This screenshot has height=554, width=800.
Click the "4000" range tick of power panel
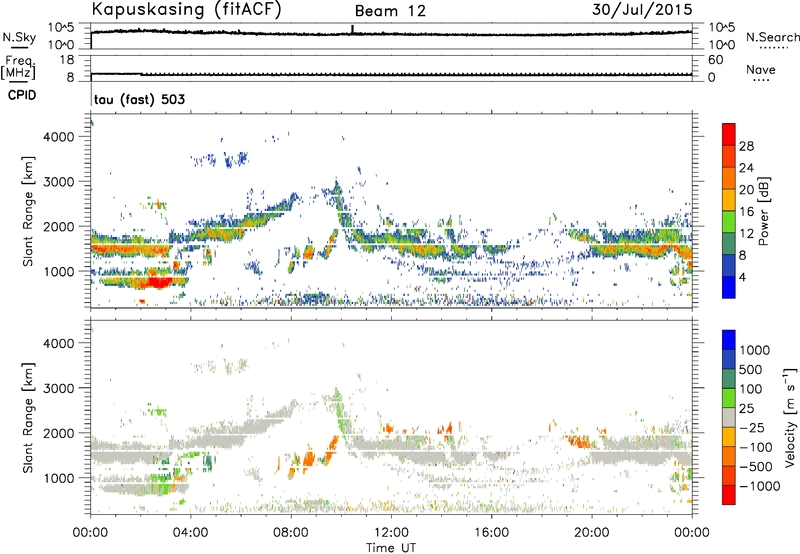tap(58, 137)
